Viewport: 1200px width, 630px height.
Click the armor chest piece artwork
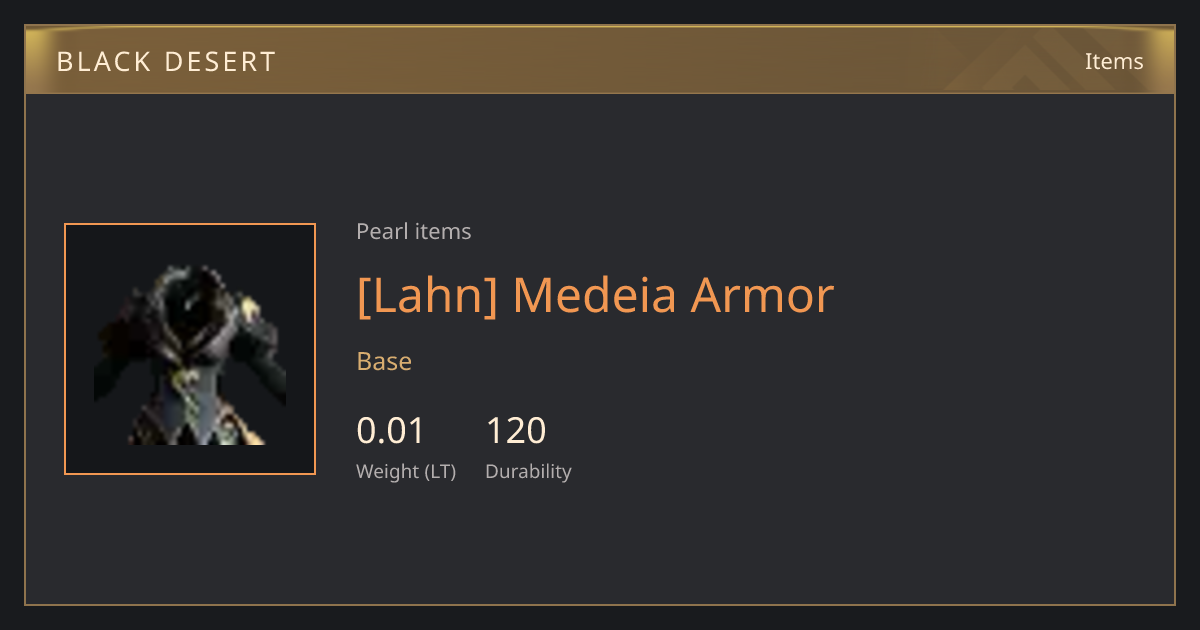[190, 355]
